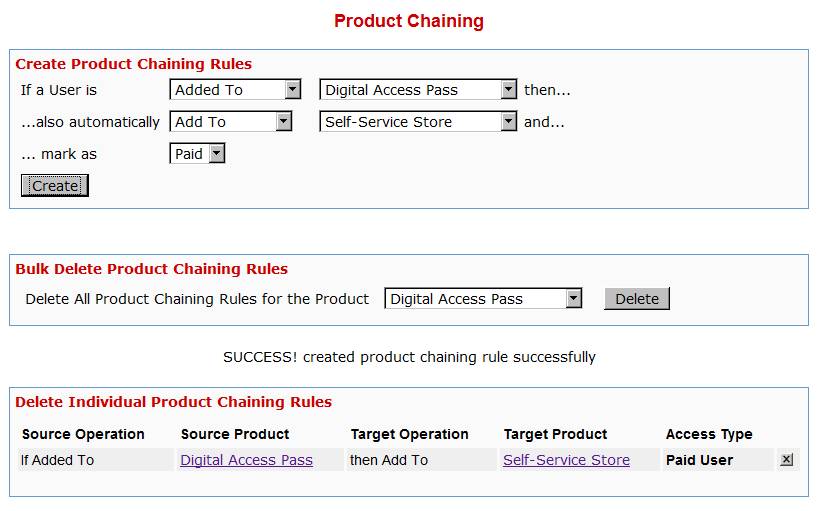Click the 'then Add To' table cell

[389, 460]
